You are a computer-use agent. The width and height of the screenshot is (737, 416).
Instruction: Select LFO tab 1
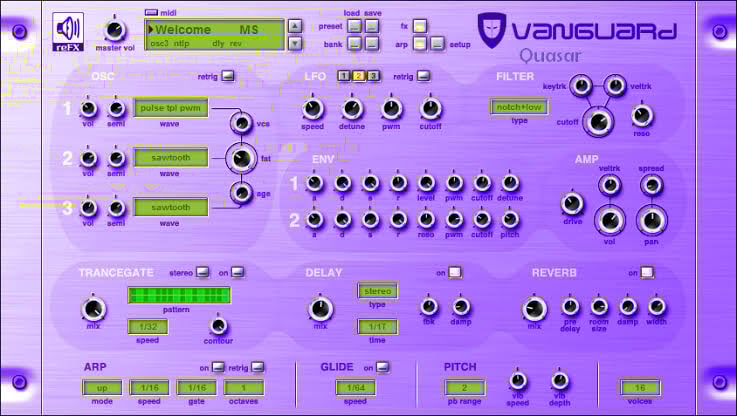tap(344, 76)
